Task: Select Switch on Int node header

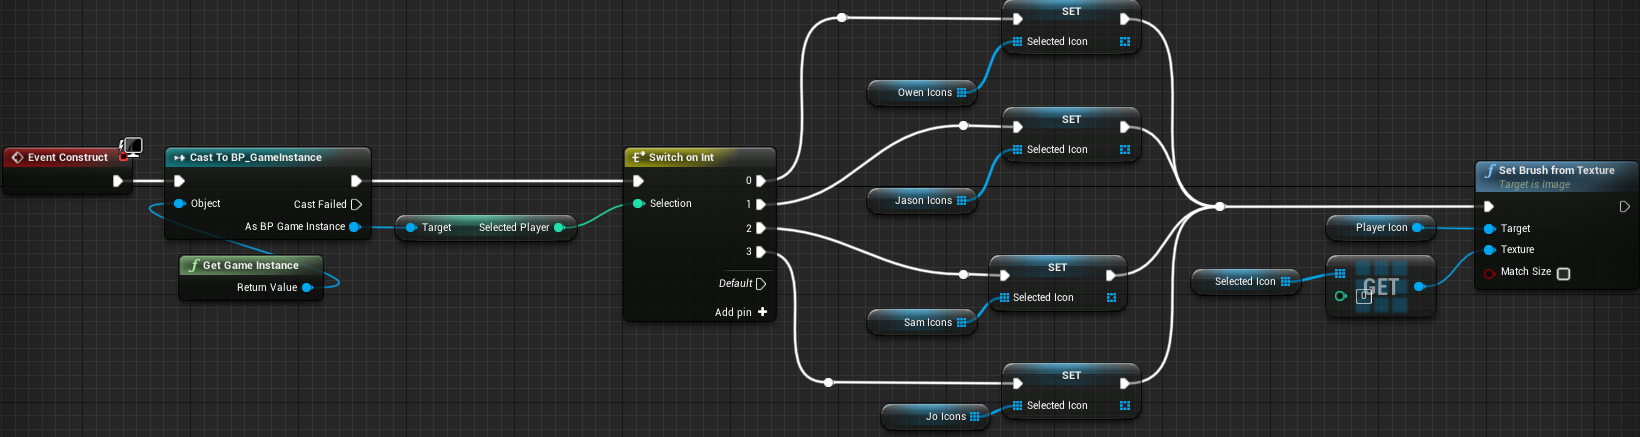Action: click(x=699, y=157)
